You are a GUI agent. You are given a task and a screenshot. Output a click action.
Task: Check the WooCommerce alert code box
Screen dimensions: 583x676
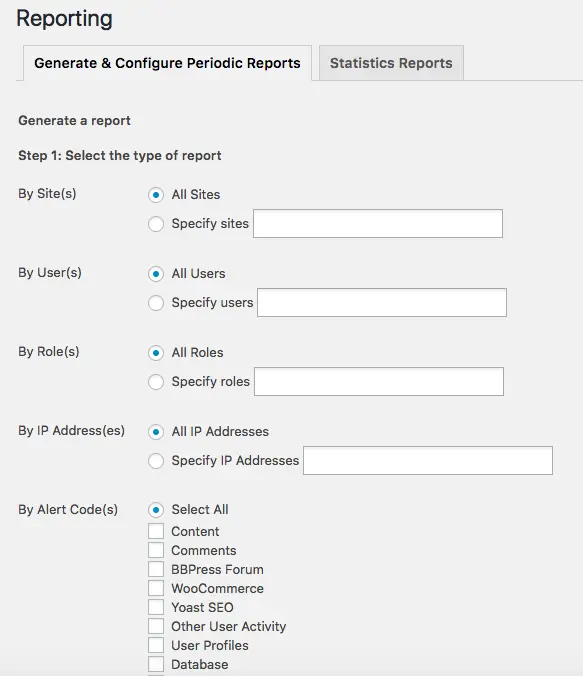coord(156,588)
